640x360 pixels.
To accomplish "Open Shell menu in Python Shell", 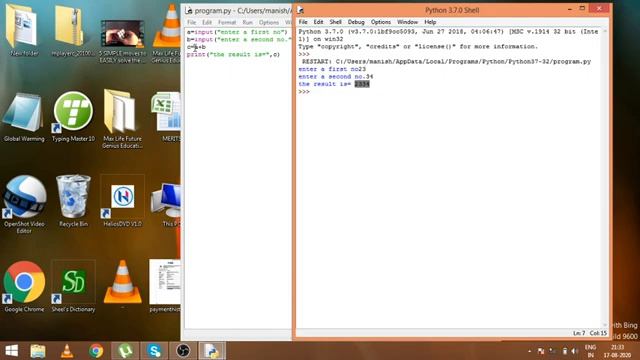I will pyautogui.click(x=336, y=22).
